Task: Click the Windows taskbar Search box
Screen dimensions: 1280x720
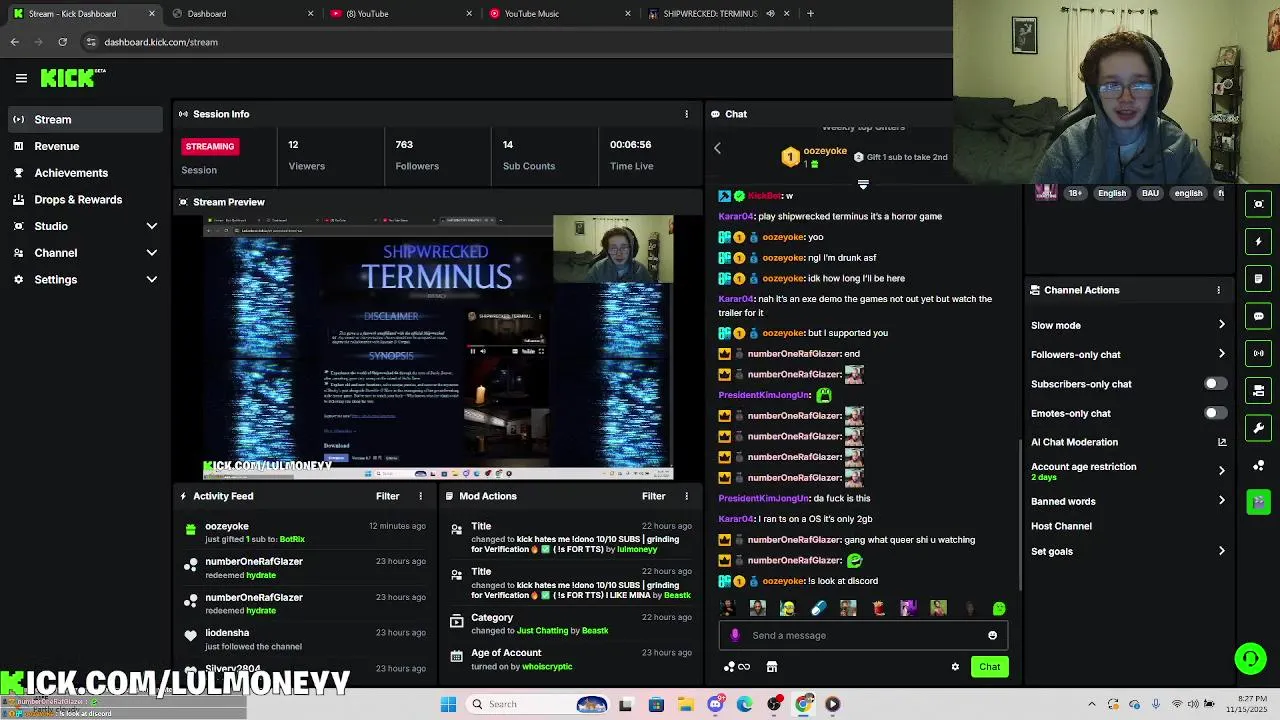Action: [540, 704]
